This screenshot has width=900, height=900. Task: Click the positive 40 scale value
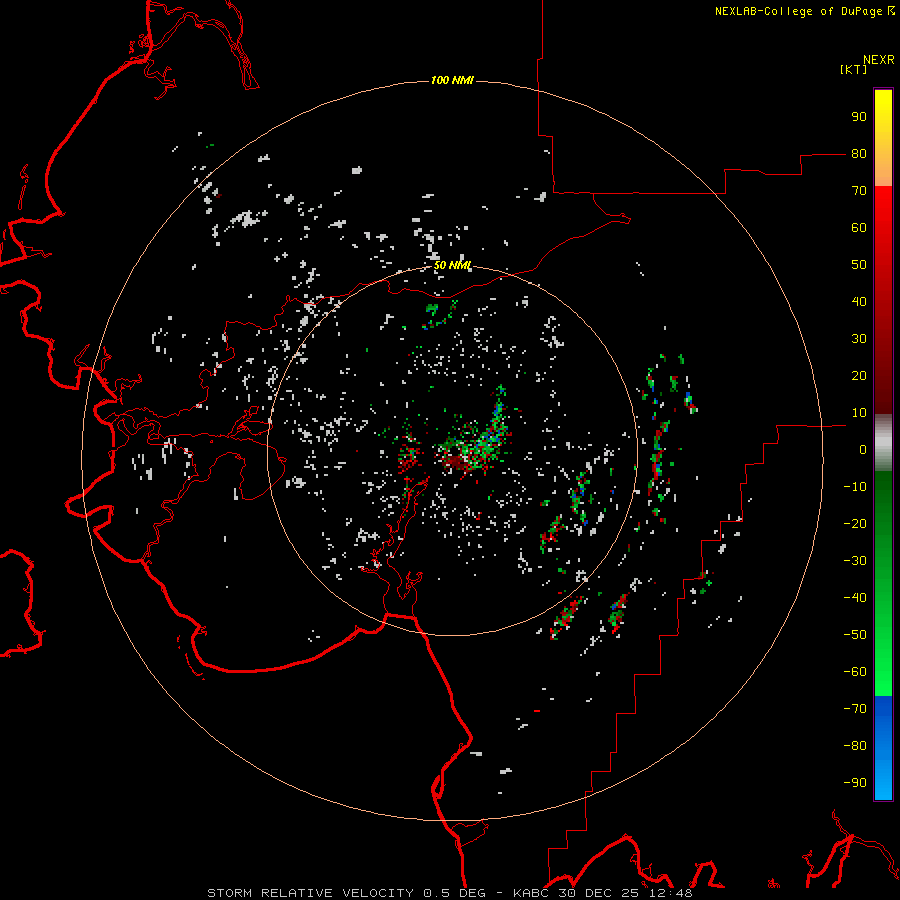coord(859,302)
